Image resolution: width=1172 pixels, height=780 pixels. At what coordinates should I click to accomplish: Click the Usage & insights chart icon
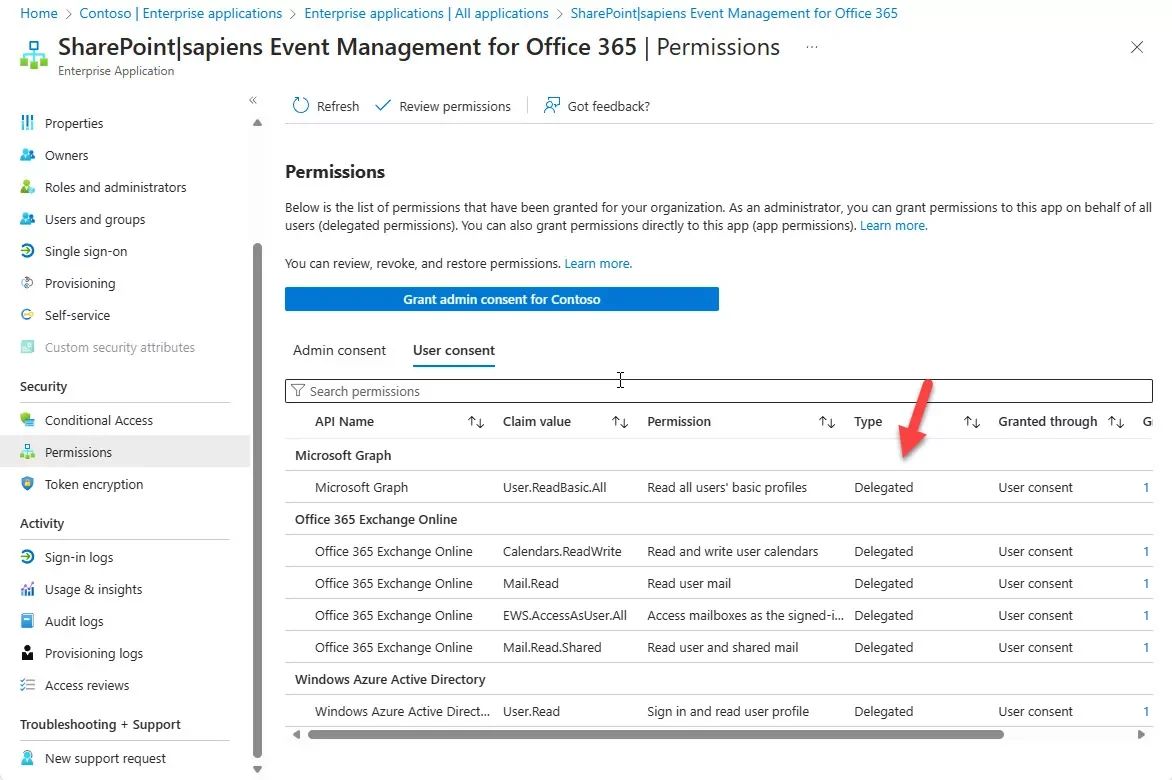coord(28,589)
